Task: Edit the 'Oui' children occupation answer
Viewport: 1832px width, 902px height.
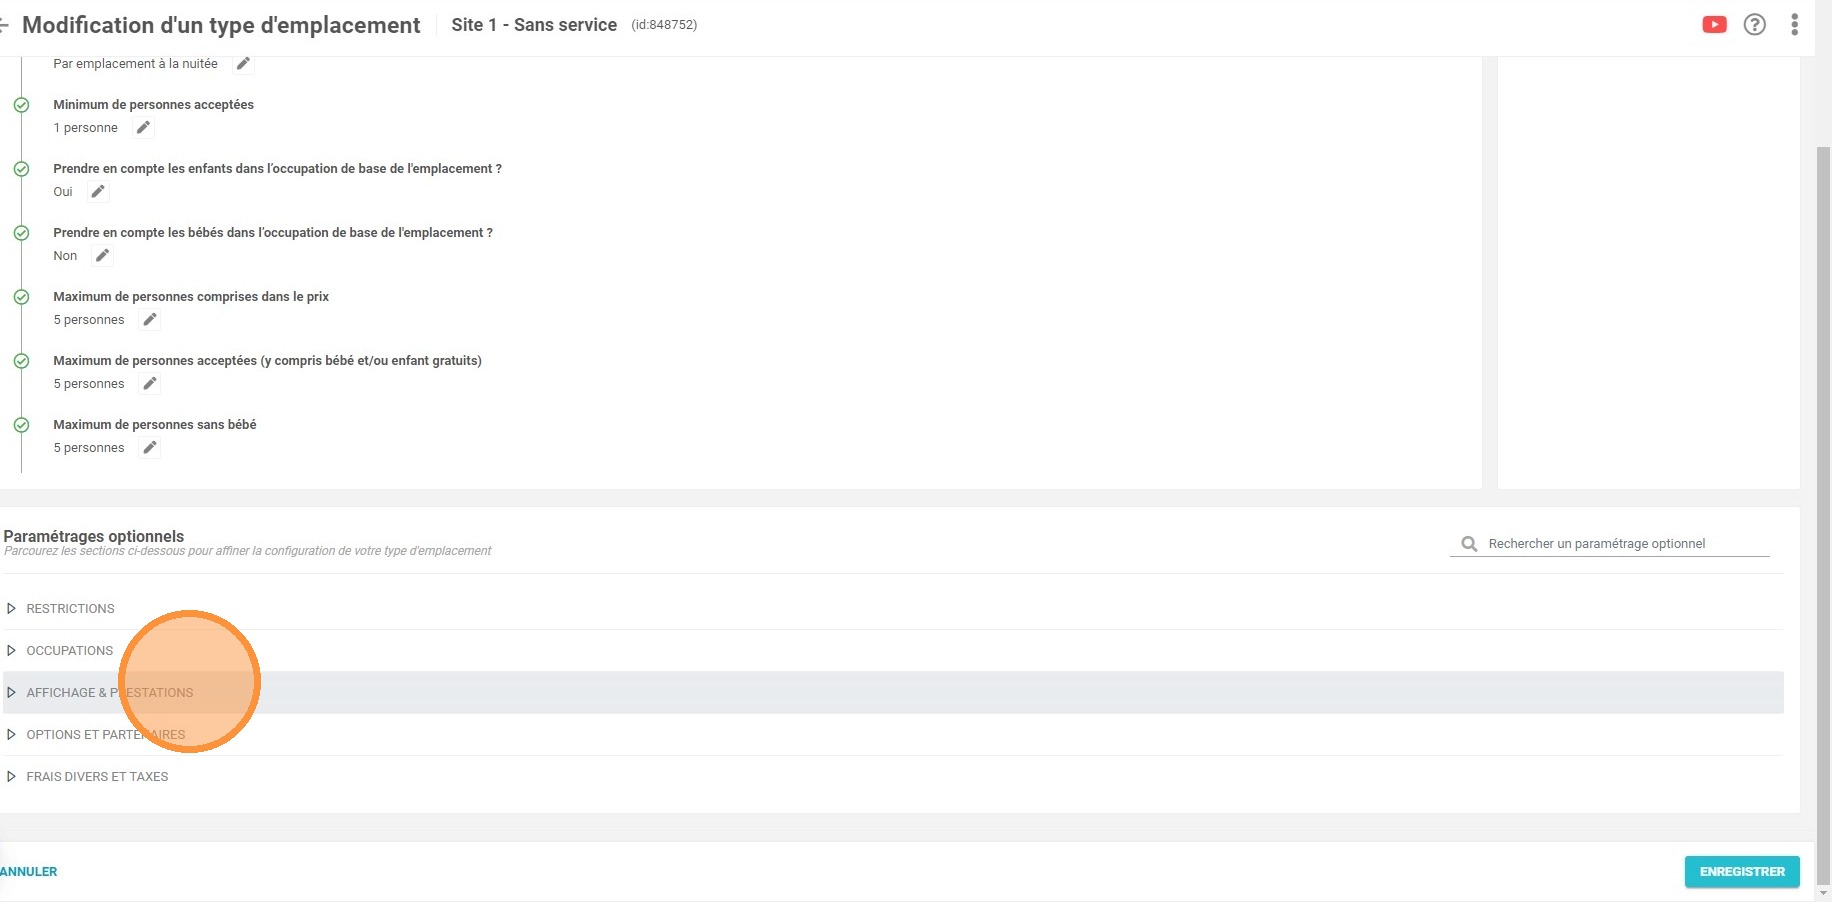Action: click(x=98, y=191)
